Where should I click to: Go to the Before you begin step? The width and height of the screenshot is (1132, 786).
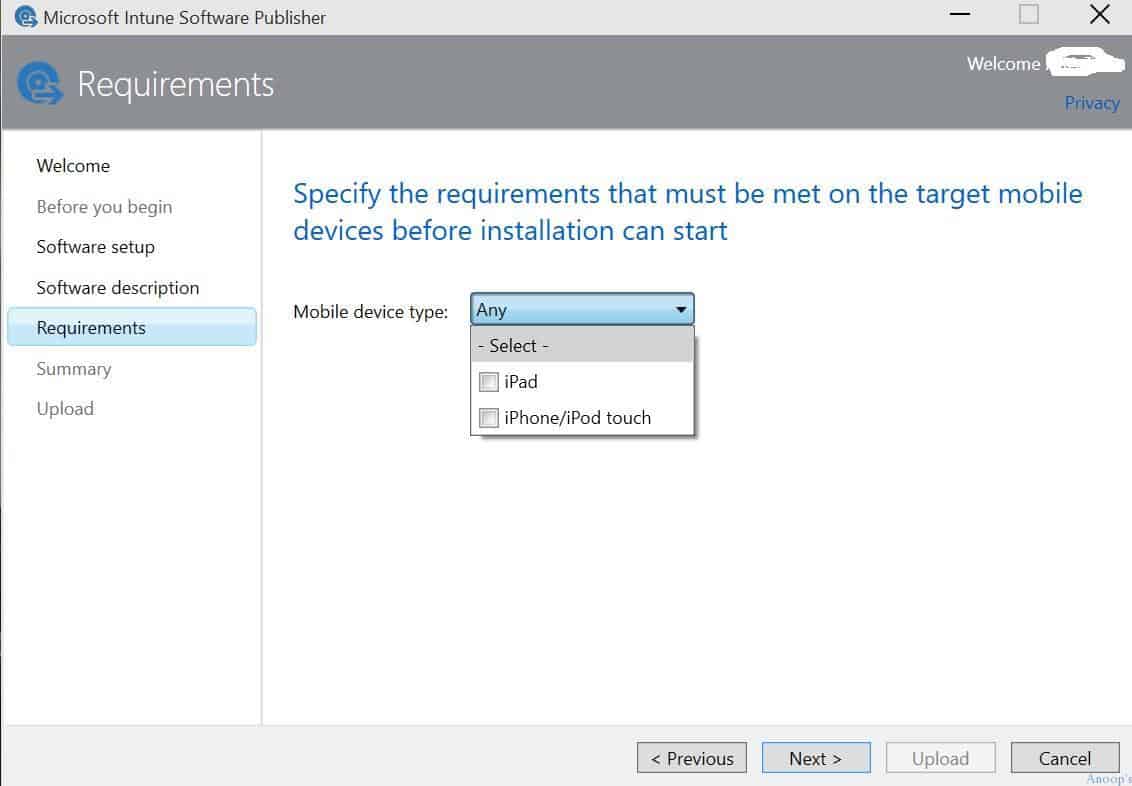[x=105, y=207]
